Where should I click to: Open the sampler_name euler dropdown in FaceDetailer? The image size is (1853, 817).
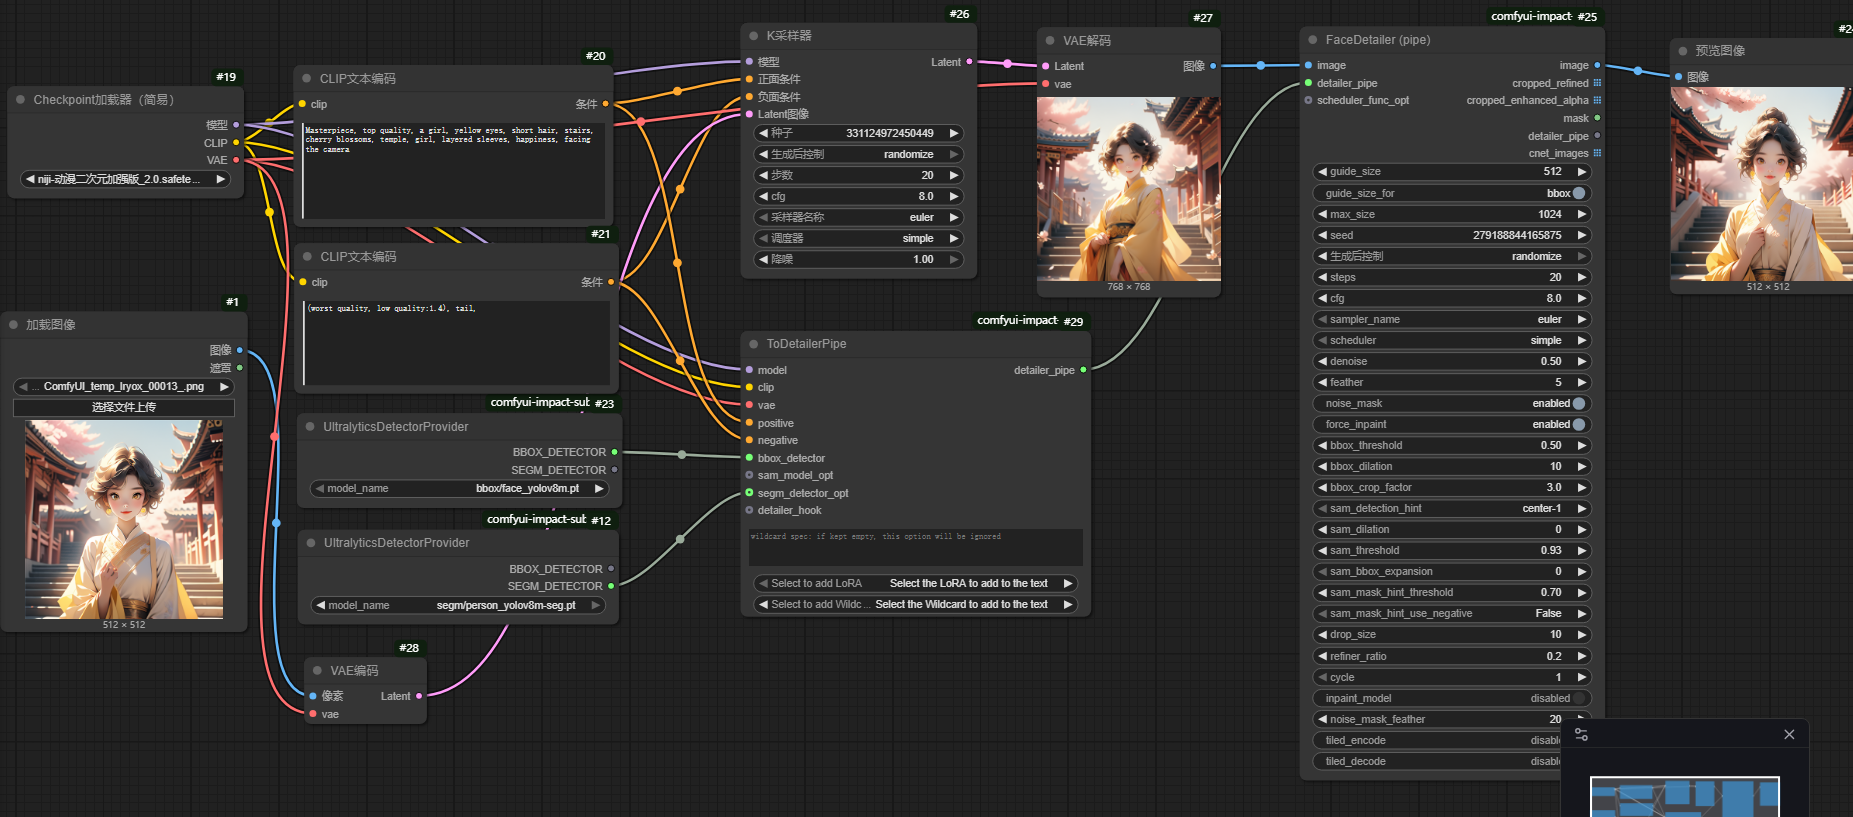pos(1451,319)
